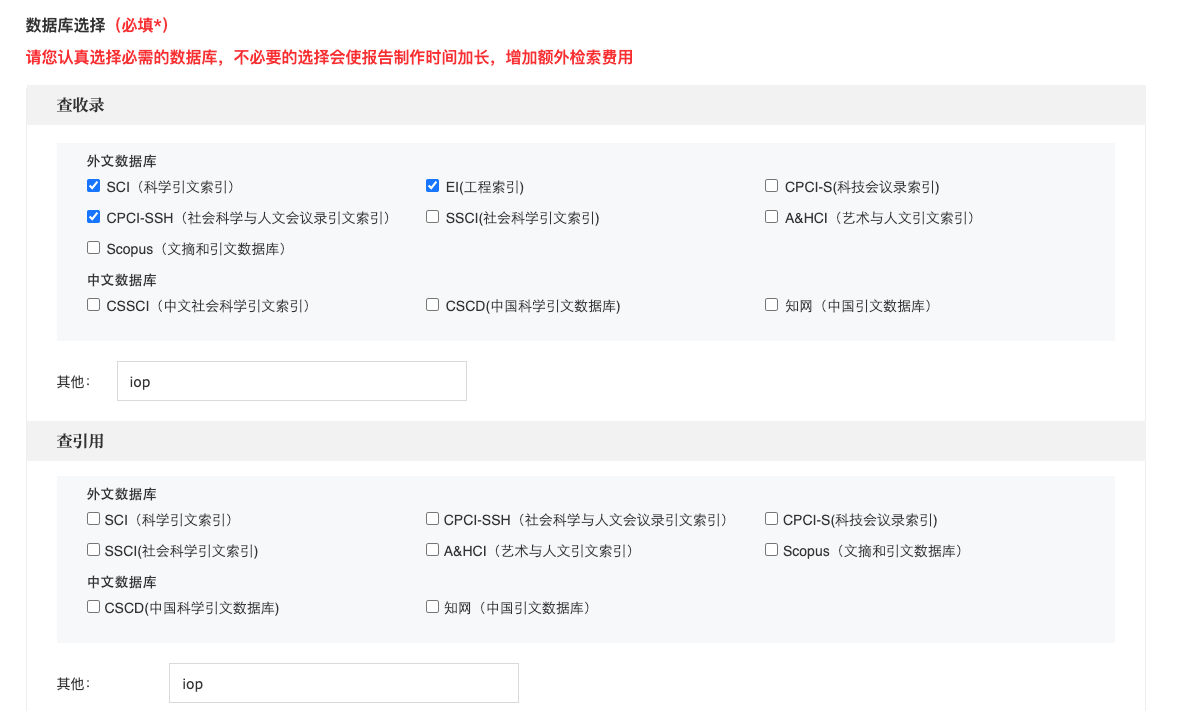The image size is (1178, 711).
Task: Click the red warning about unnecessary database selection
Action: coord(329,57)
